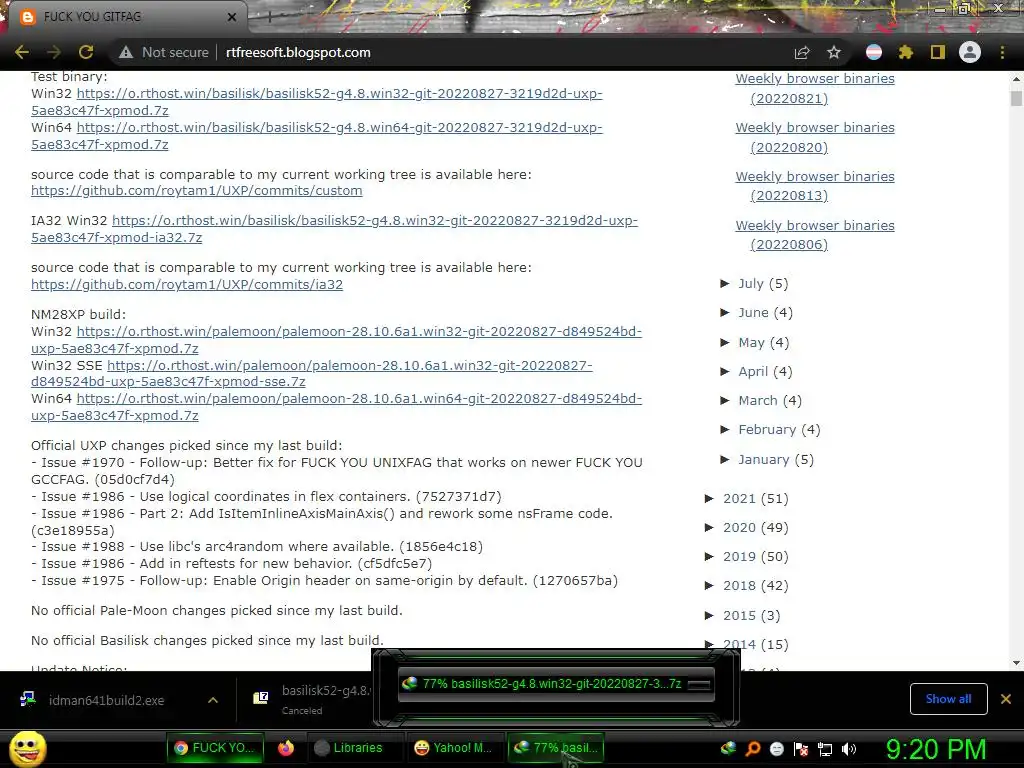Image resolution: width=1024 pixels, height=768 pixels.
Task: Expand the March (4) archive
Action: 725,400
